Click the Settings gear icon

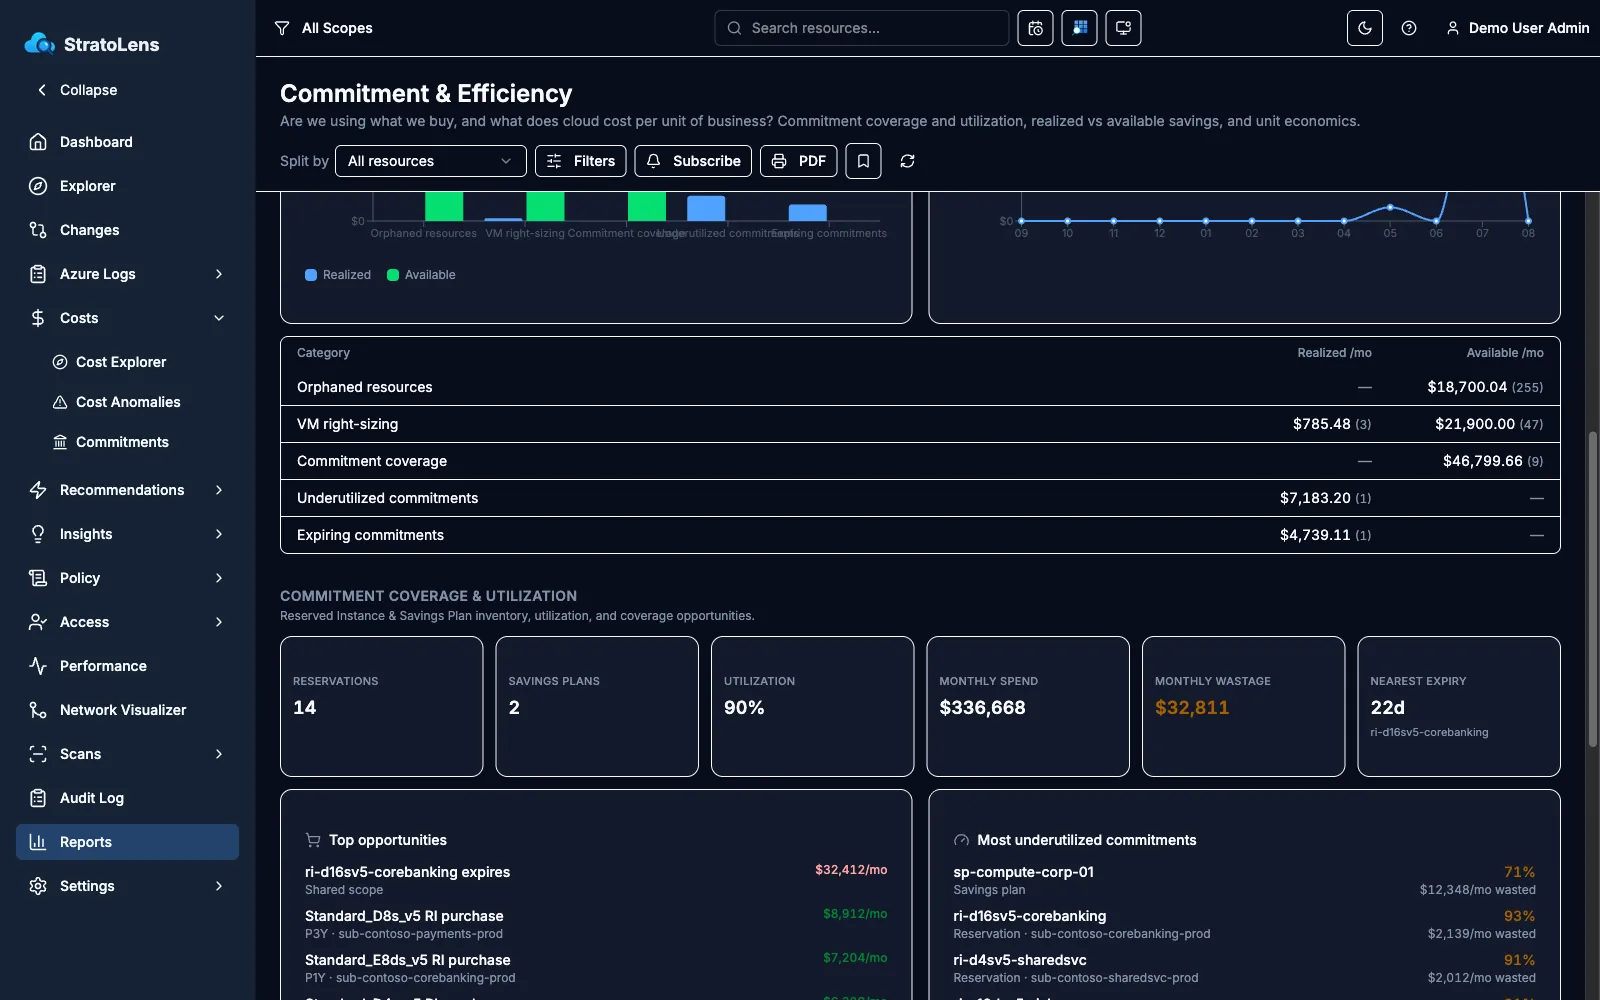[x=38, y=886]
